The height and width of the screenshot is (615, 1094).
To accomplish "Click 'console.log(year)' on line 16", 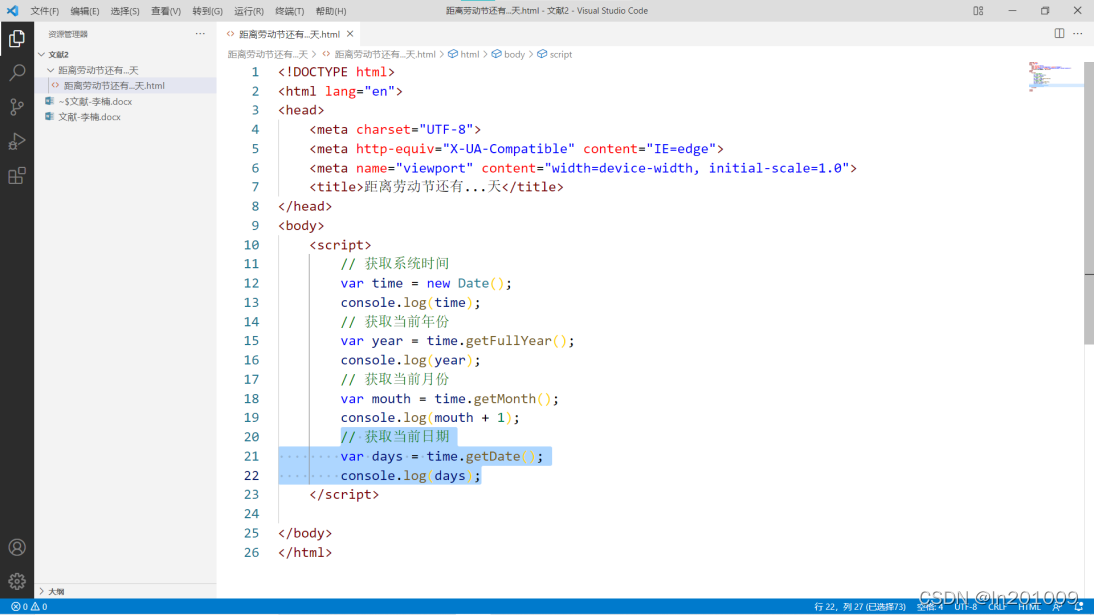I will (407, 360).
